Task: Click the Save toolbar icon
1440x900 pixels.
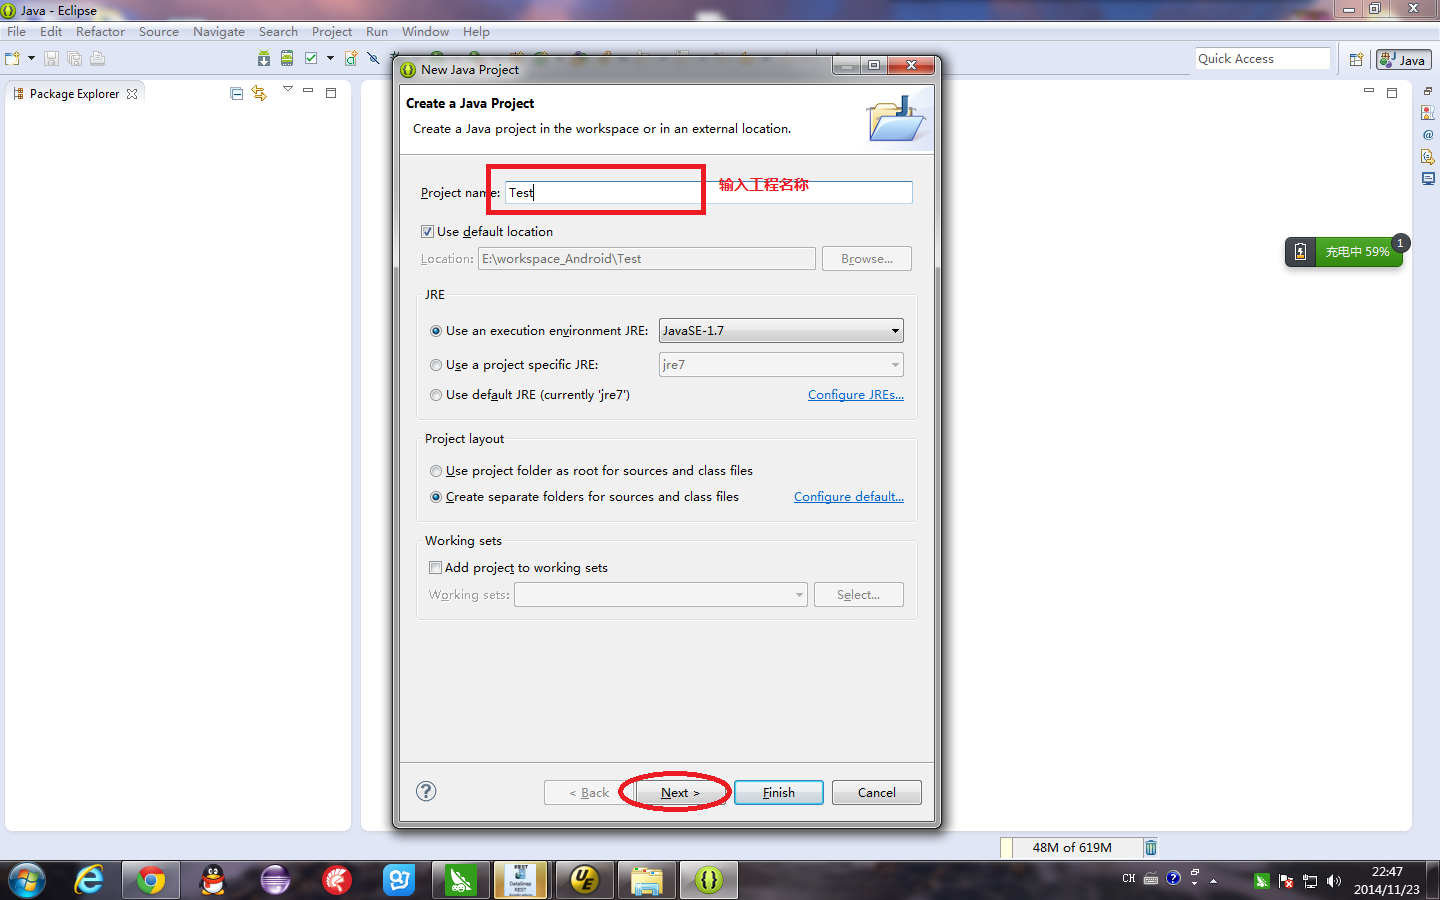Action: pyautogui.click(x=51, y=59)
